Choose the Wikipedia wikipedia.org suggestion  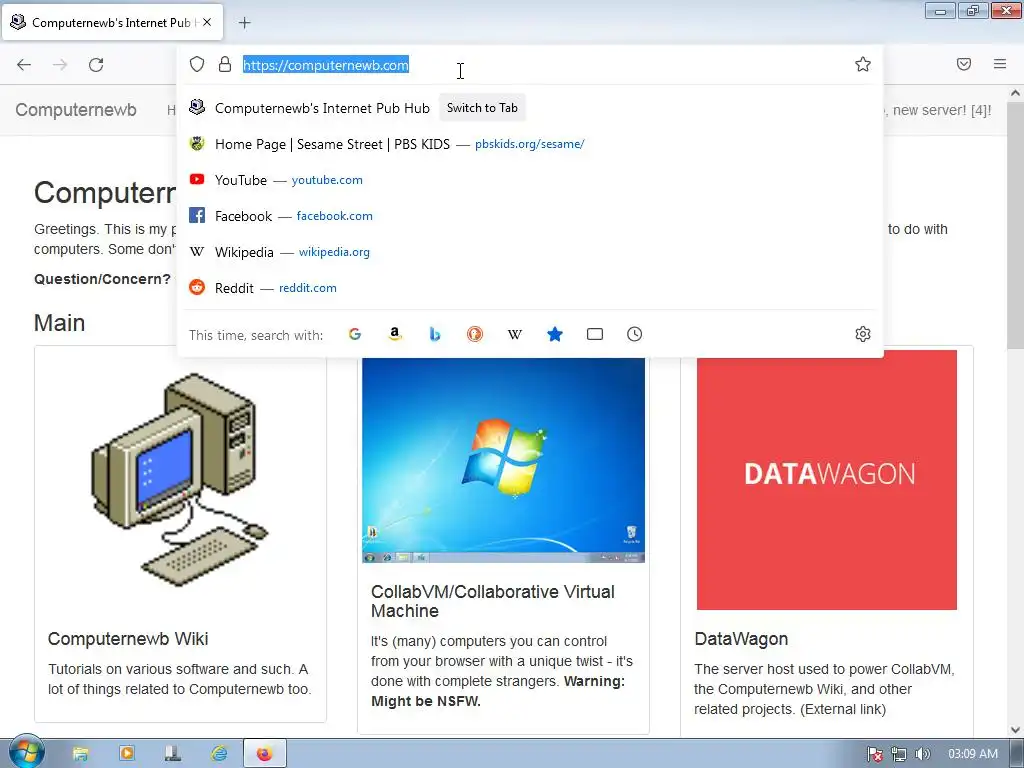tap(530, 251)
